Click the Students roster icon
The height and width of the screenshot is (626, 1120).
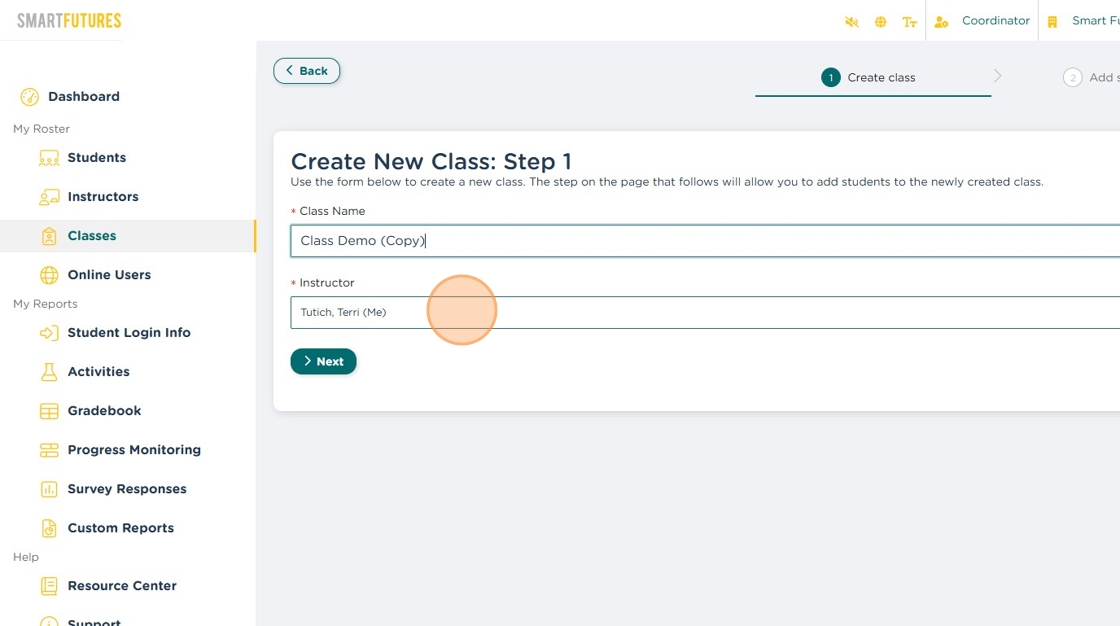49,158
